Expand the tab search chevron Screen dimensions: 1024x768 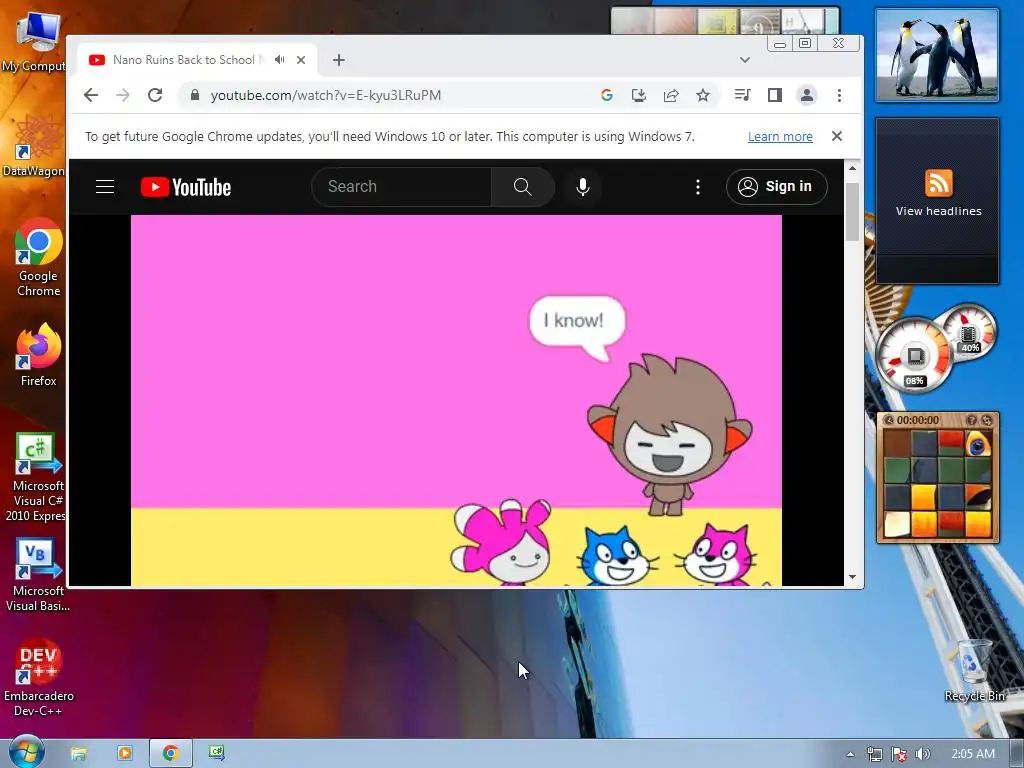click(744, 60)
